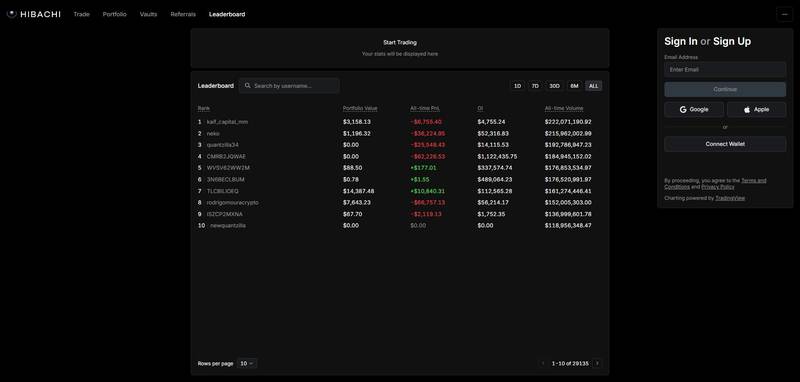Select the 6M time range

point(574,86)
